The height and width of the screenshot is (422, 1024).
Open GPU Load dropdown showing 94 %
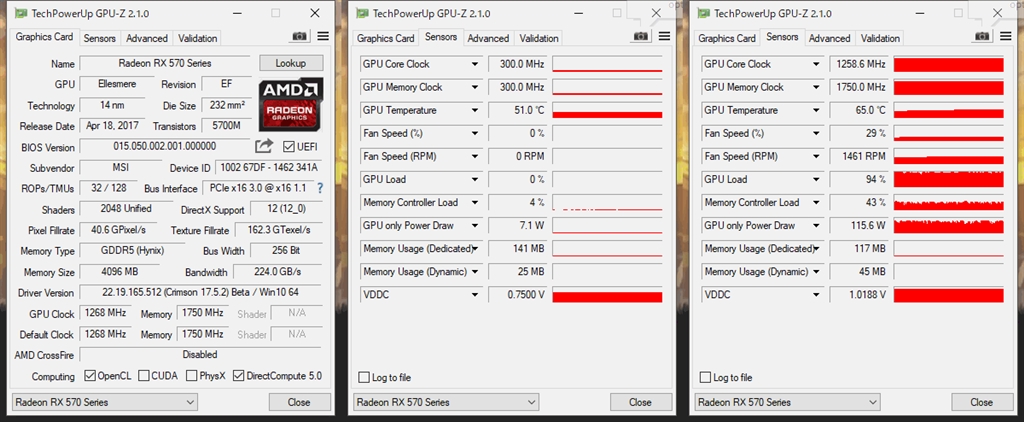pos(816,179)
